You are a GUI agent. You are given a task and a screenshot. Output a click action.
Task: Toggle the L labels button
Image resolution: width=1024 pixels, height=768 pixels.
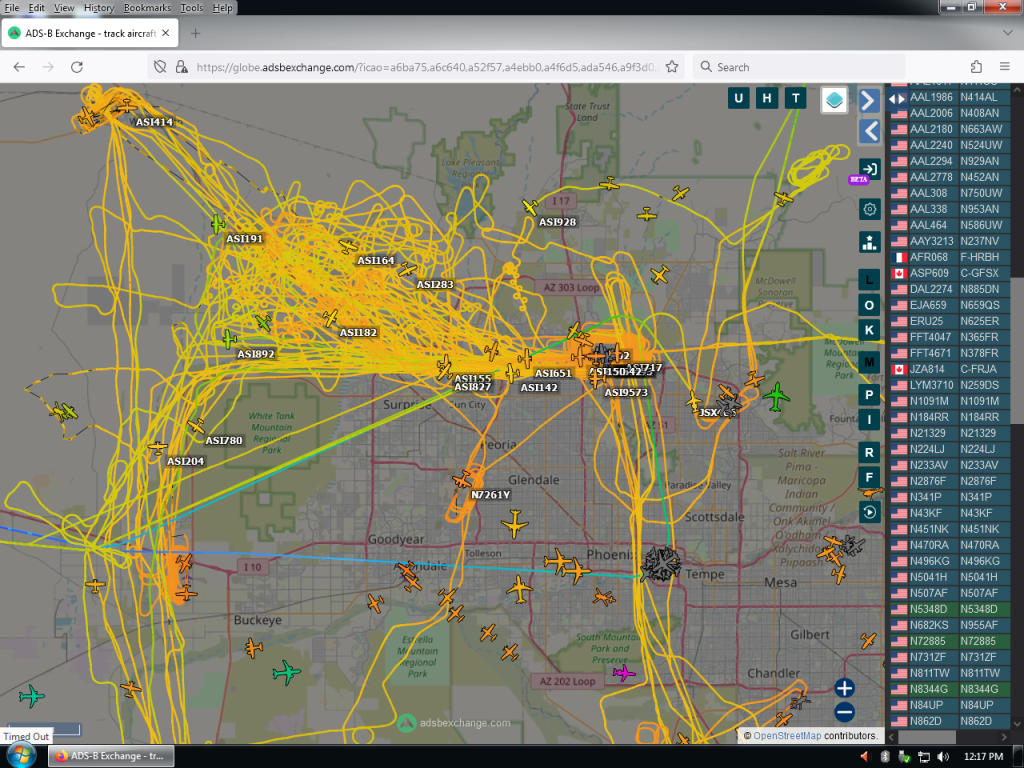(869, 280)
